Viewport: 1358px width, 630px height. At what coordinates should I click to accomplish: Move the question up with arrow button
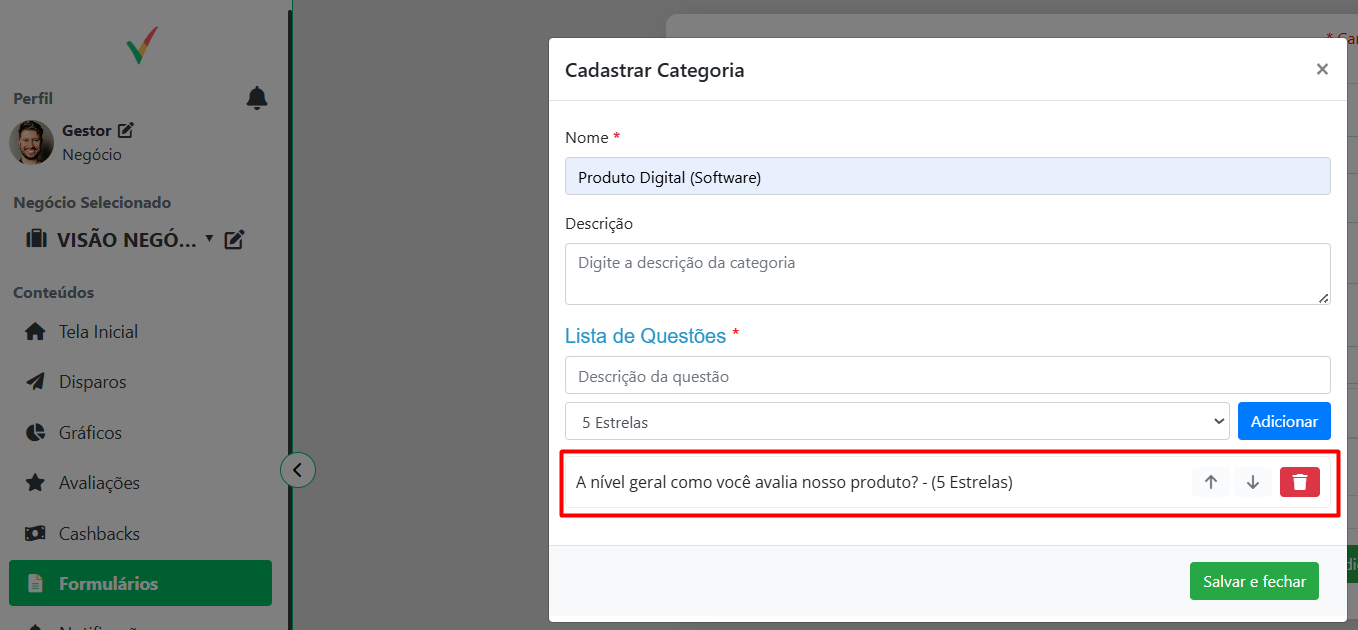[1210, 482]
